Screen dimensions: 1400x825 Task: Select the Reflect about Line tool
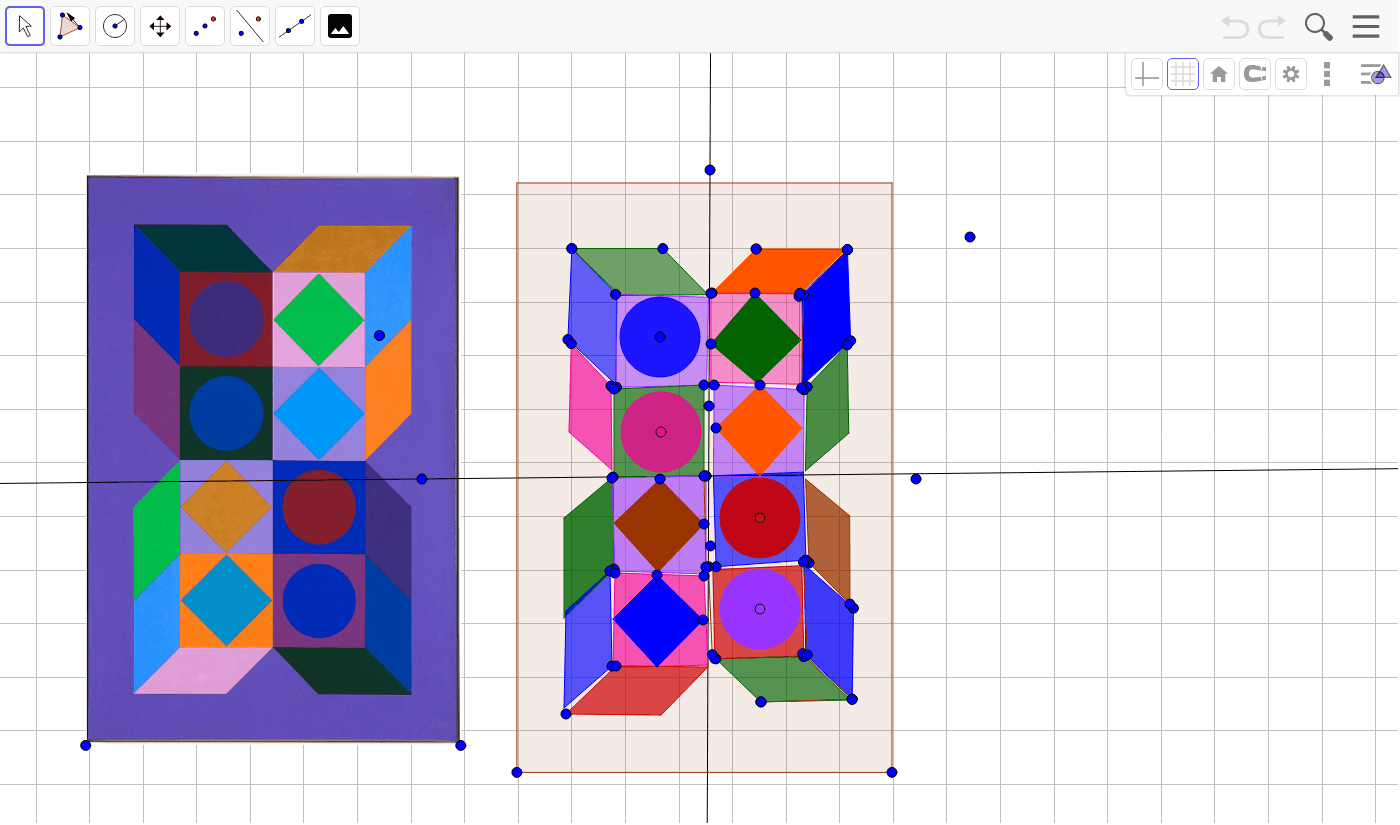[250, 26]
